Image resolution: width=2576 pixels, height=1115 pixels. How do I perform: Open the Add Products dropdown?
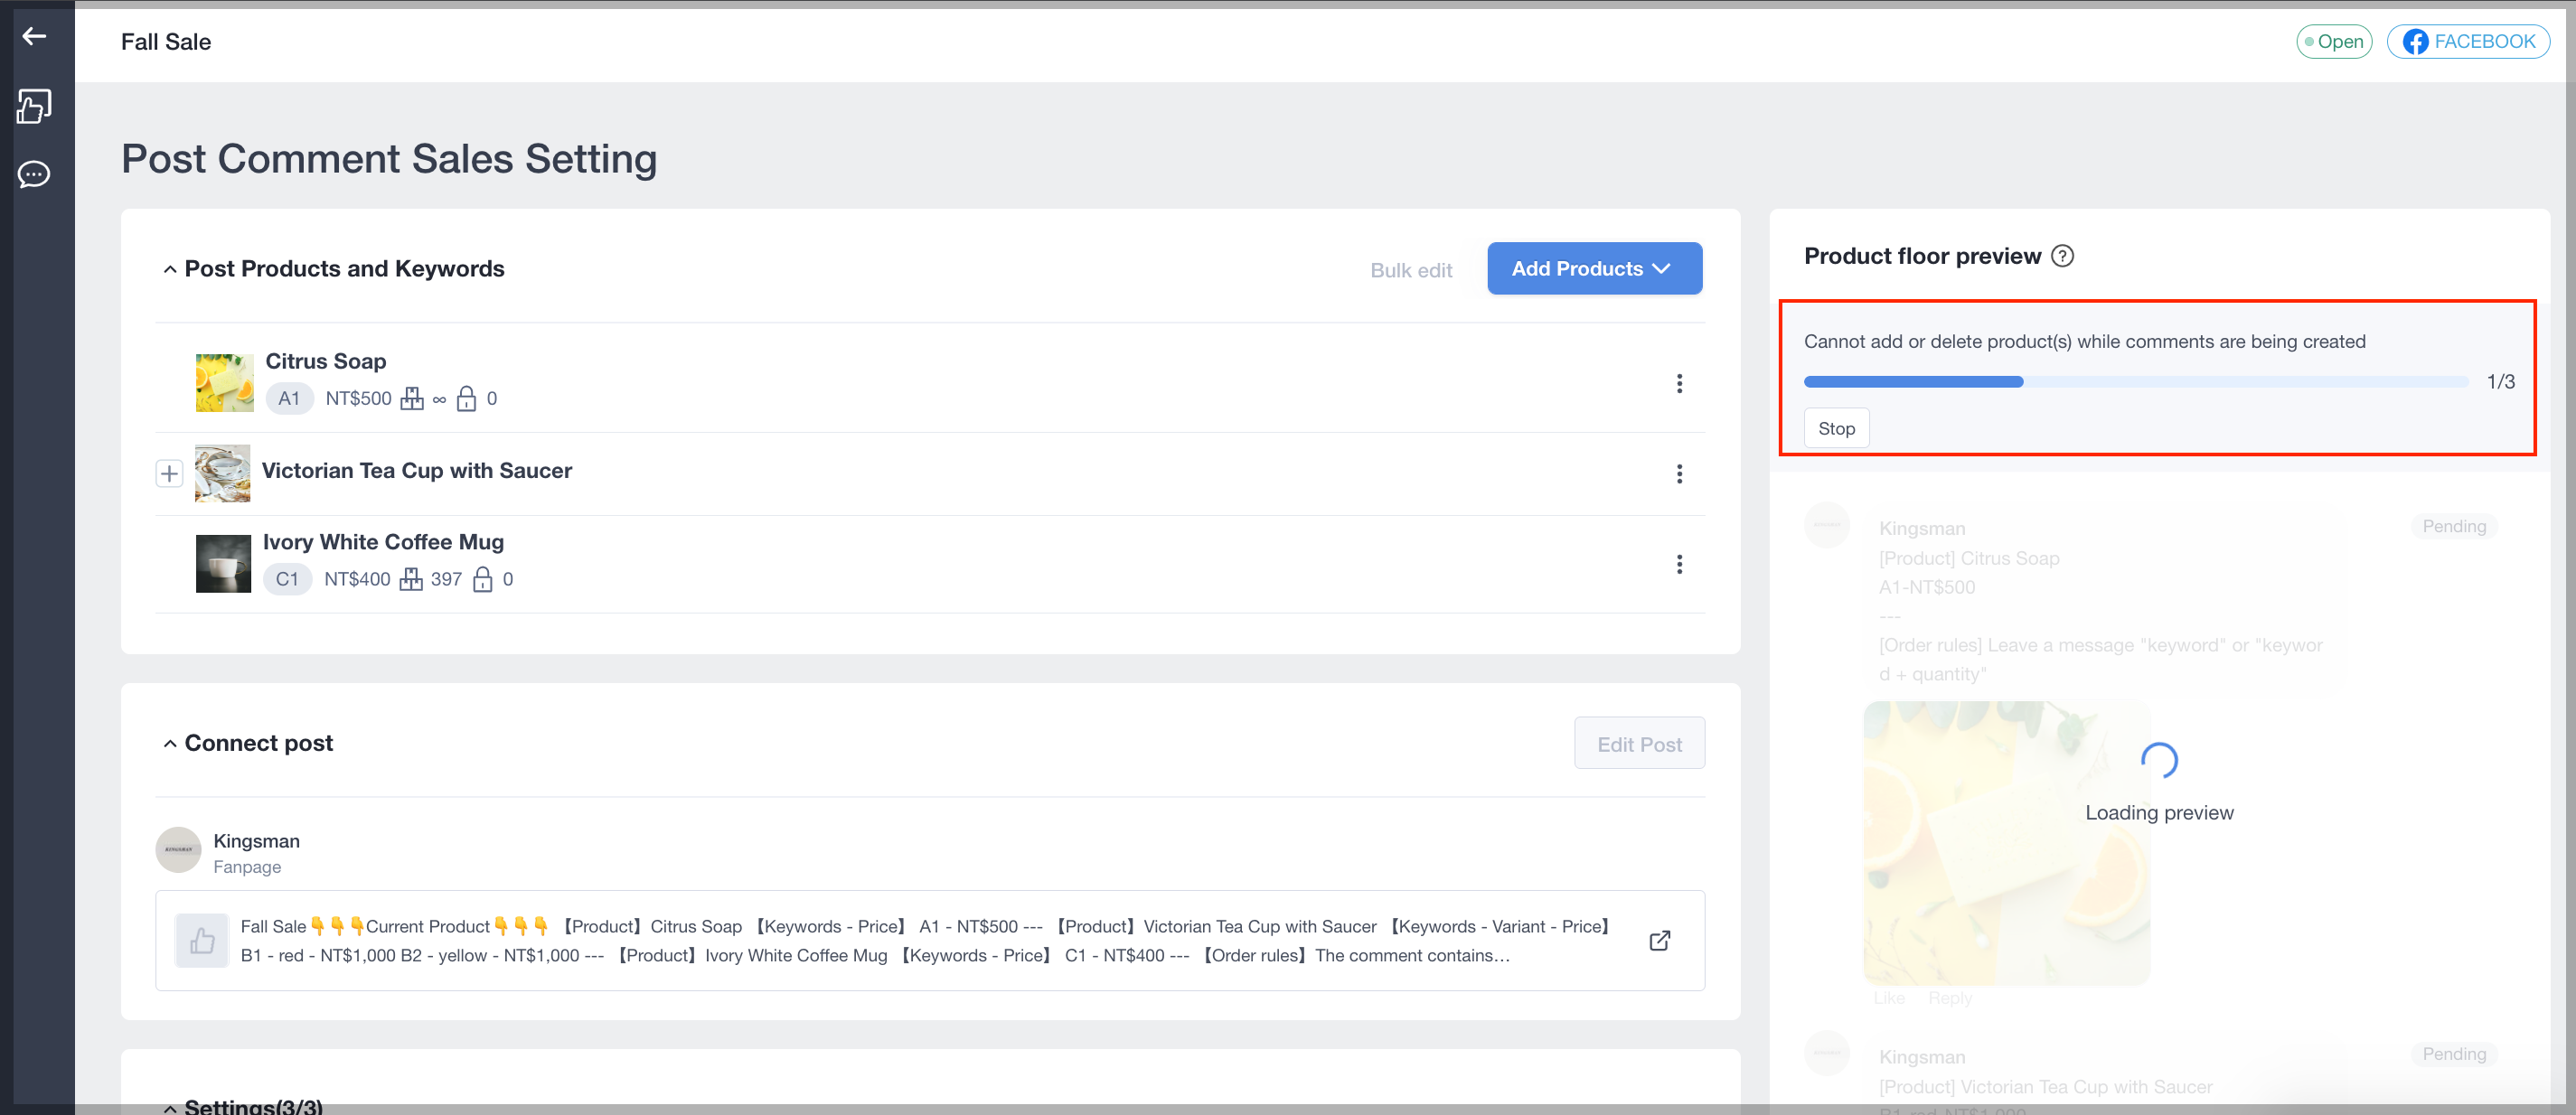click(1594, 269)
